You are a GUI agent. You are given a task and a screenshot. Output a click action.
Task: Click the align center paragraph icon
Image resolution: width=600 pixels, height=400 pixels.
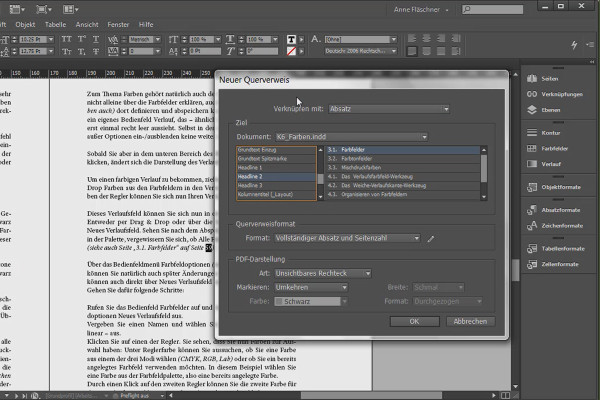pos(426,38)
